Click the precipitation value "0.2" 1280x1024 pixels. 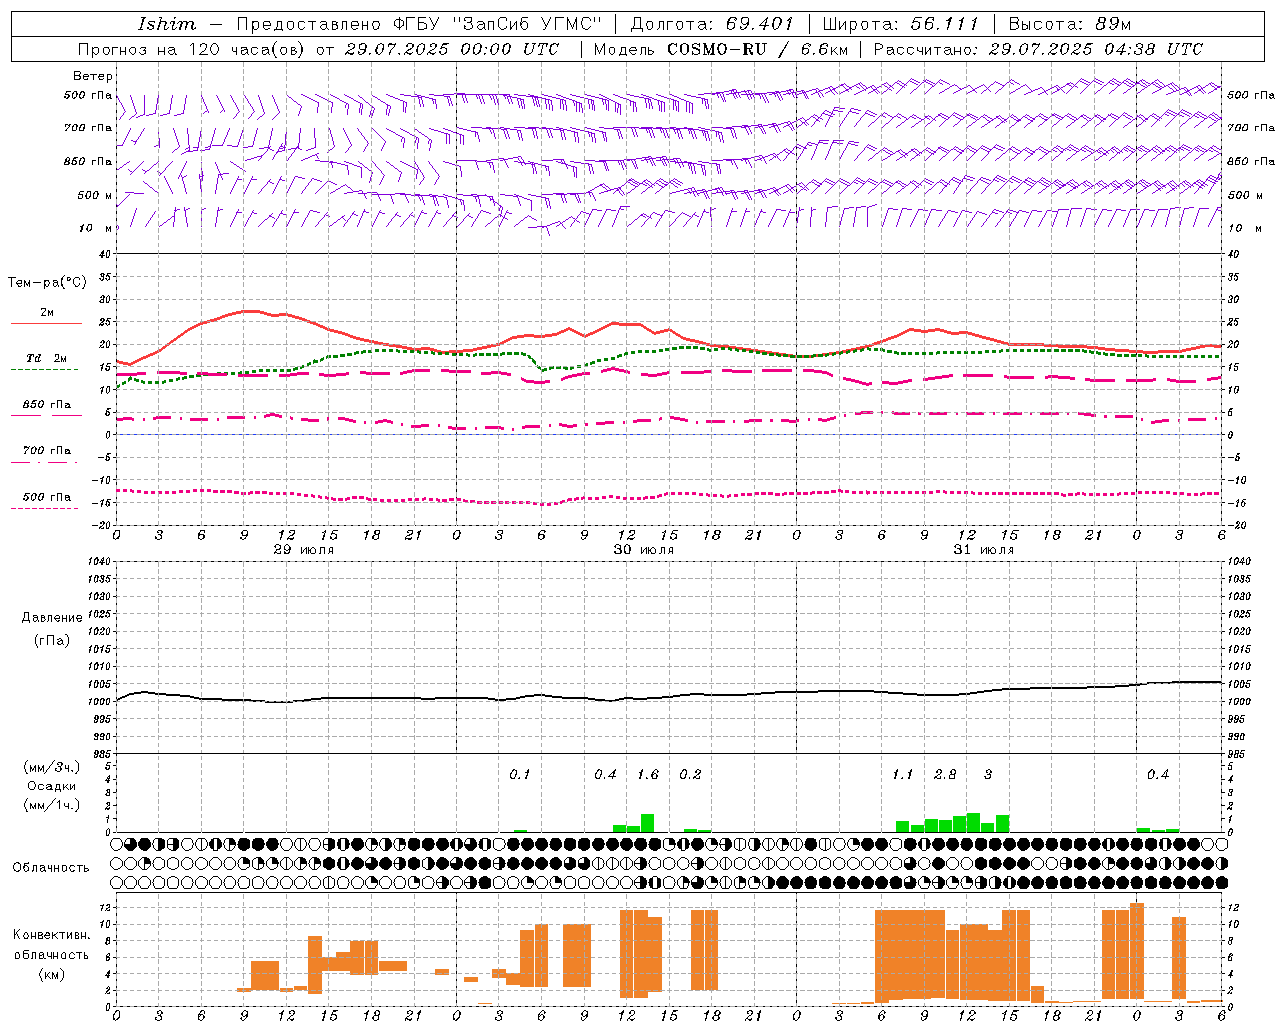690,775
